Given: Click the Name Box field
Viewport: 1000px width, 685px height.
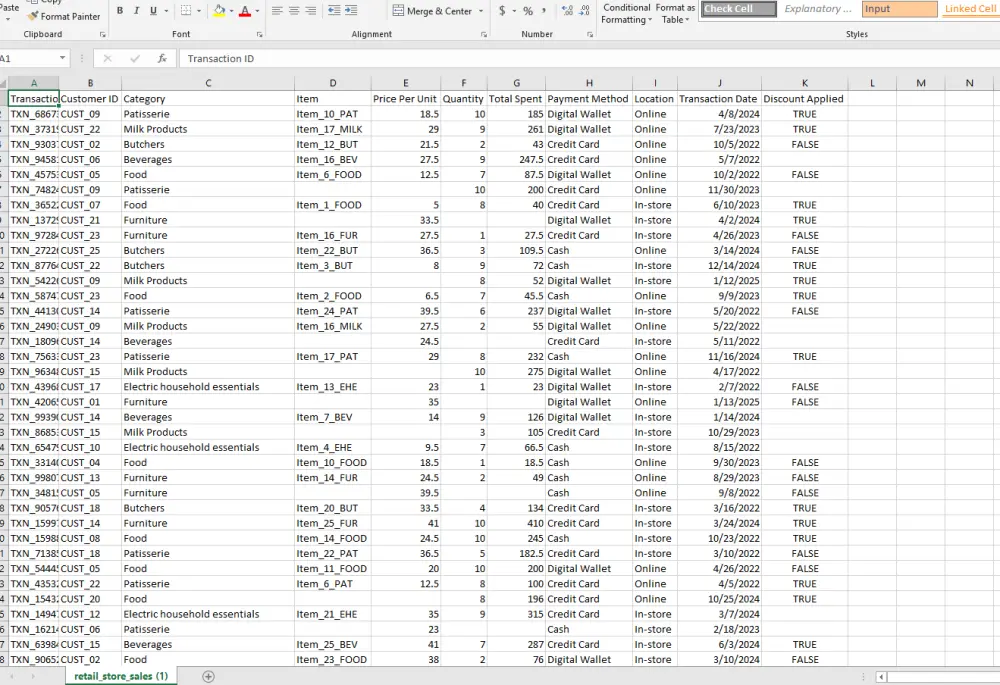Looking at the screenshot, I should tap(28, 58).
